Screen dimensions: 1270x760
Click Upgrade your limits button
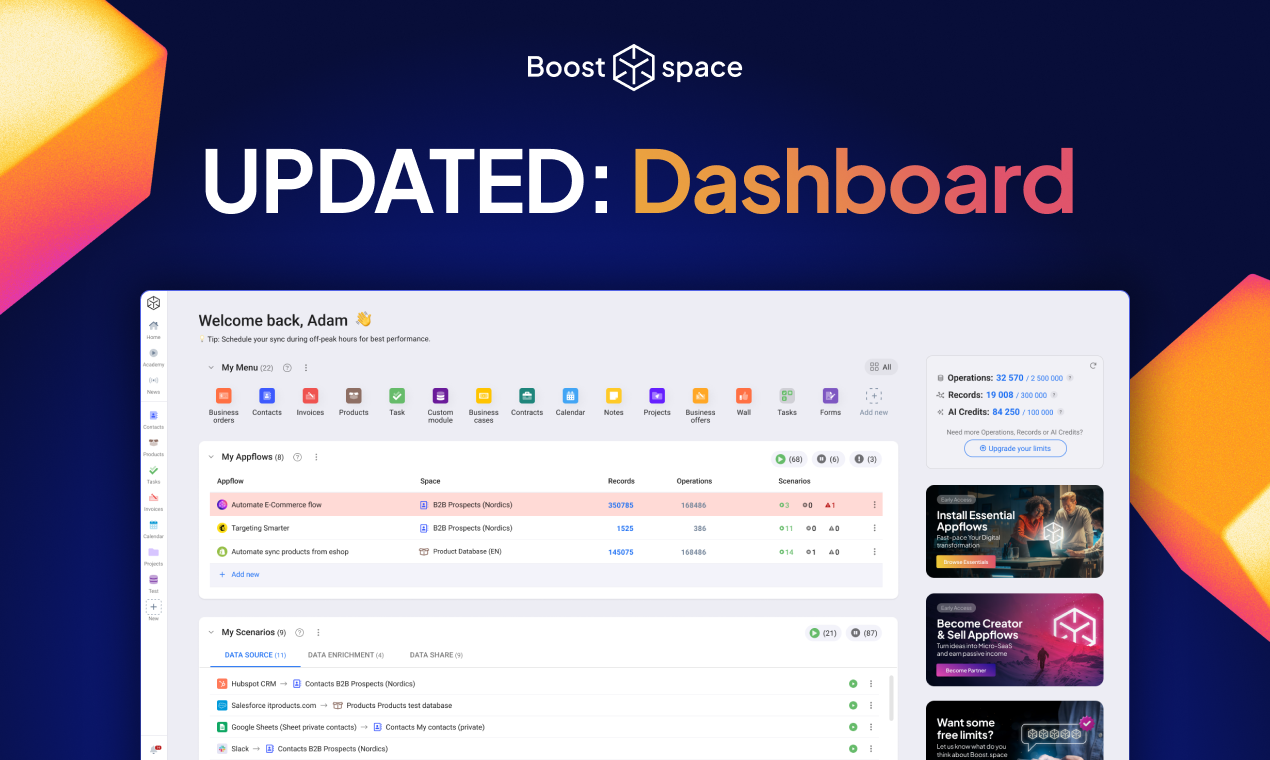pyautogui.click(x=1015, y=448)
